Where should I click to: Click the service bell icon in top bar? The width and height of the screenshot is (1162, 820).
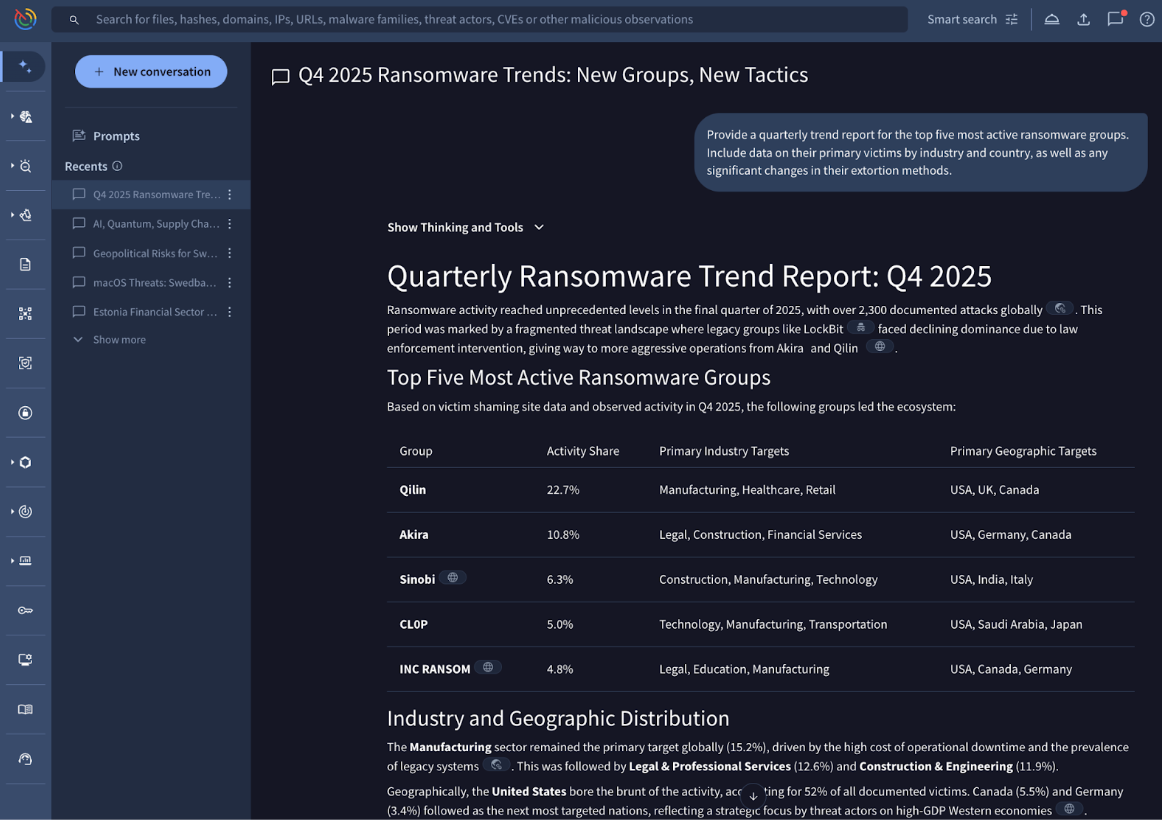point(1052,20)
